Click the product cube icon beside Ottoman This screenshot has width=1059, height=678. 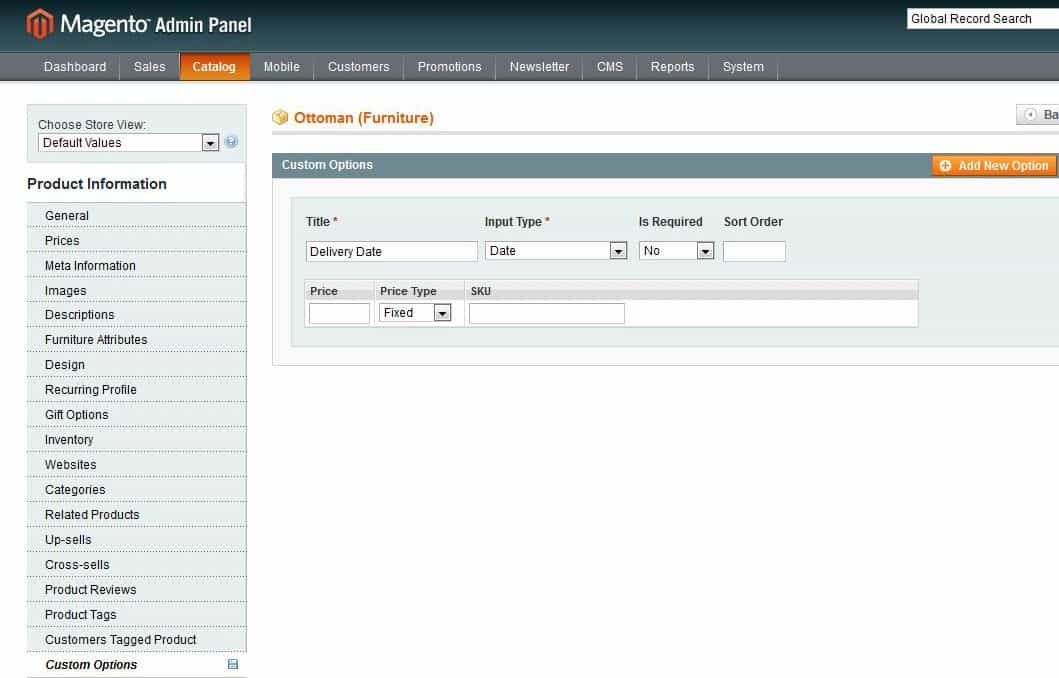[x=280, y=118]
